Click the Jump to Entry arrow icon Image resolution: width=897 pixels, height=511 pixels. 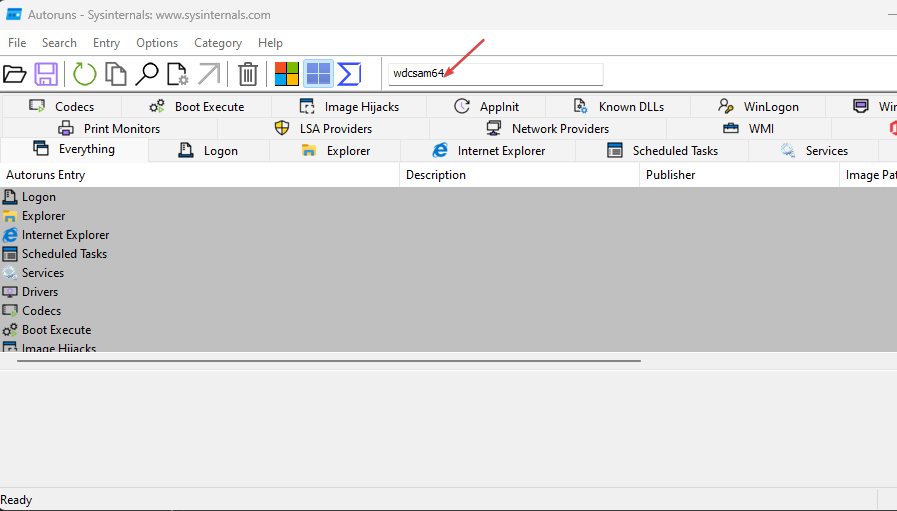(x=209, y=74)
